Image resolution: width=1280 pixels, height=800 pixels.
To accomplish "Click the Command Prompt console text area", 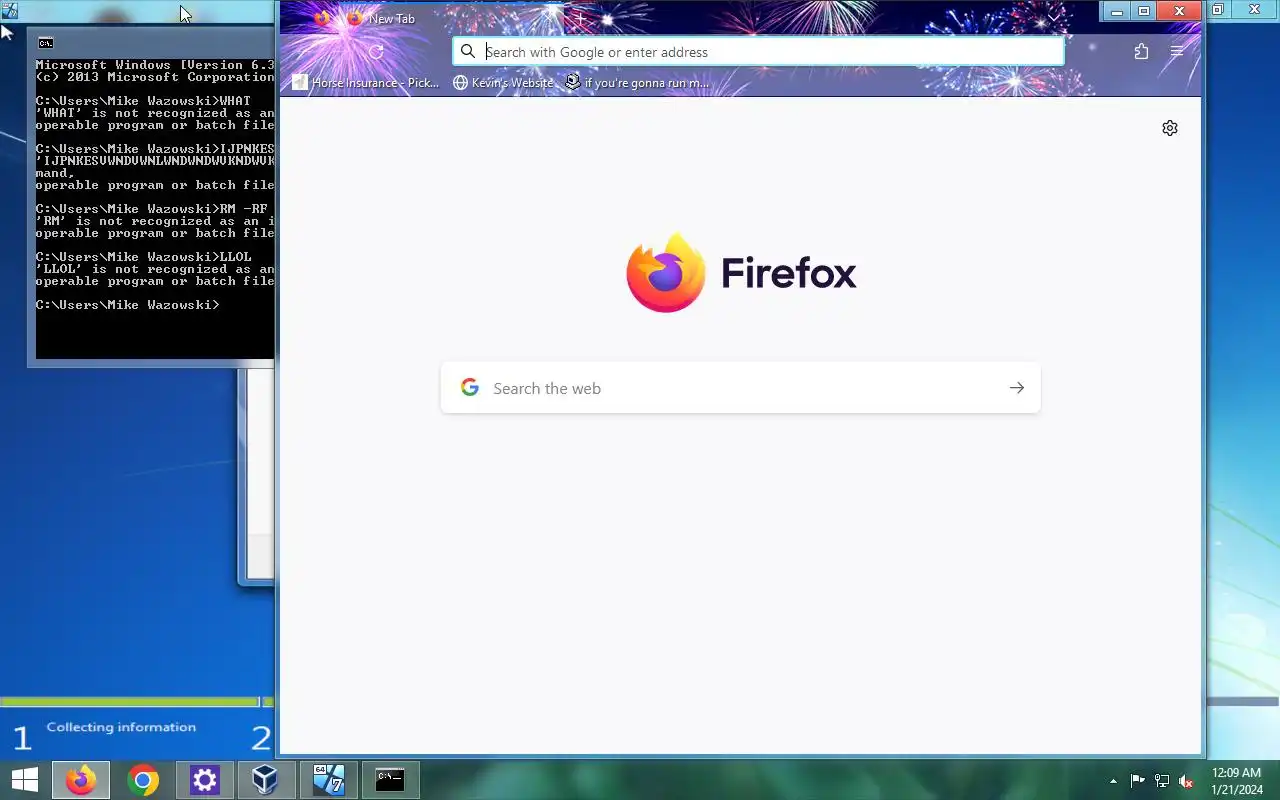I will (155, 208).
